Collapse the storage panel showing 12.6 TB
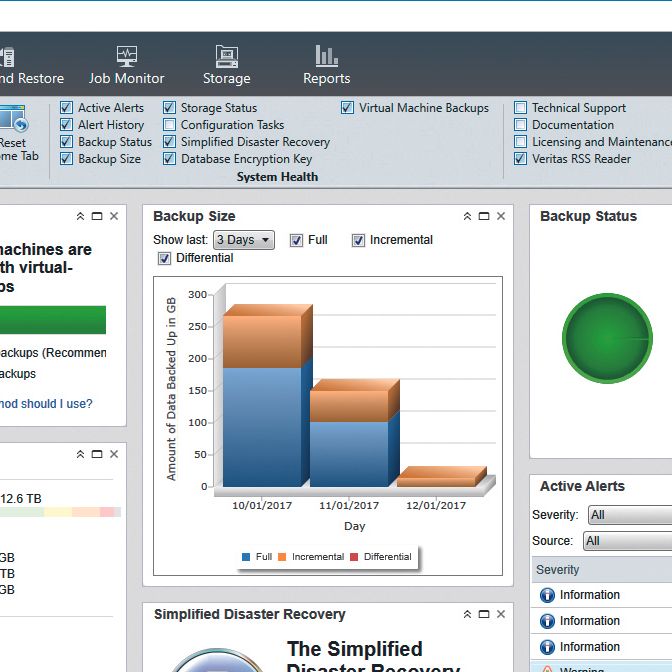Screen dimensions: 672x672 pyautogui.click(x=80, y=454)
